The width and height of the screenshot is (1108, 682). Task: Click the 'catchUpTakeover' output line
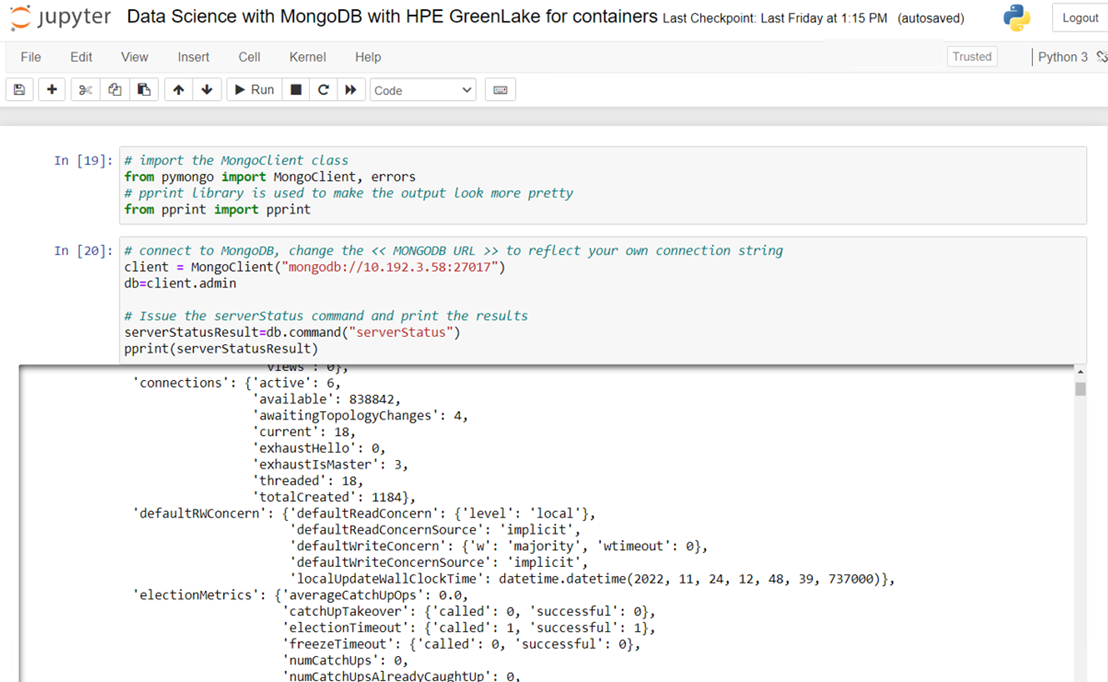[x=468, y=611]
